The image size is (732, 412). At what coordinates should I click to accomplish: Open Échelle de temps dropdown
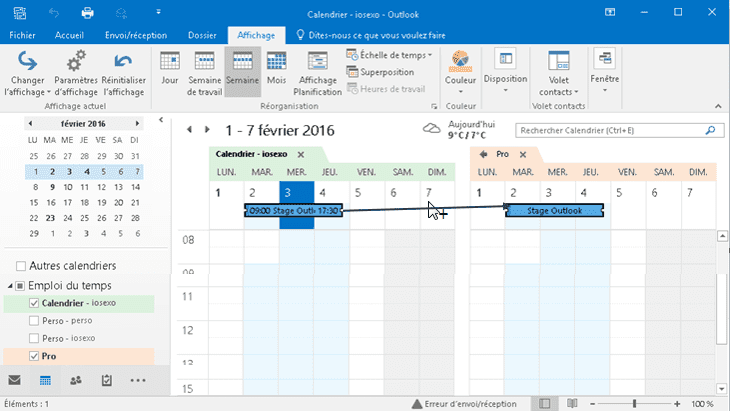point(389,55)
